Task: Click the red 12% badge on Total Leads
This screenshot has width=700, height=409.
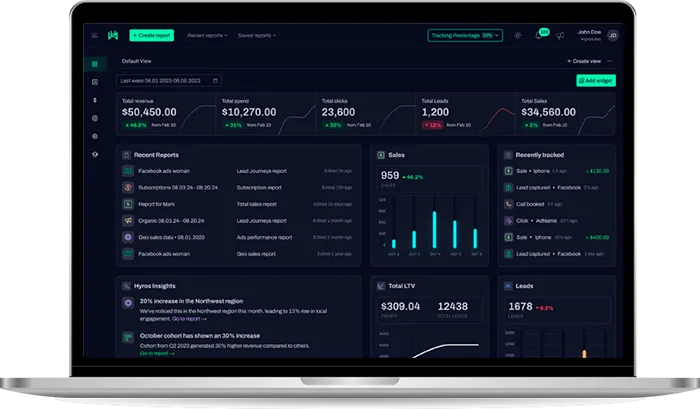Action: [433, 125]
